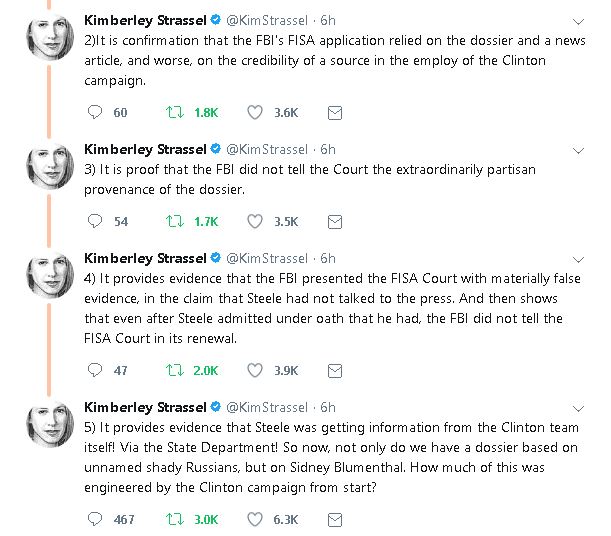Like the tweet with 3.6K likes
Screen dimensions: 611x536
pyautogui.click(x=255, y=112)
